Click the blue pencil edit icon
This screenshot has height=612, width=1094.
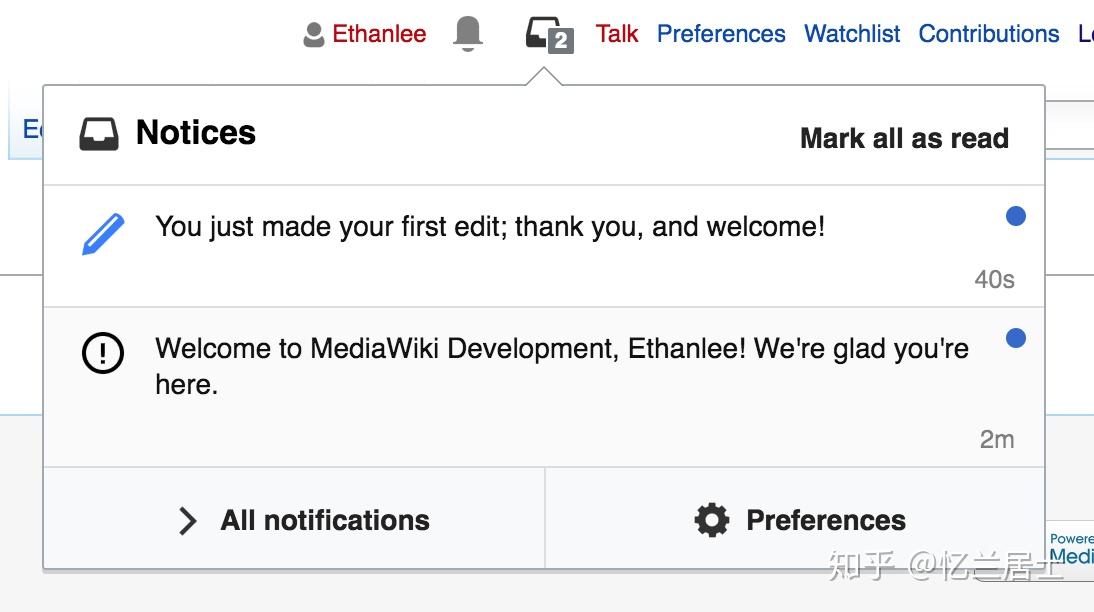tap(103, 234)
